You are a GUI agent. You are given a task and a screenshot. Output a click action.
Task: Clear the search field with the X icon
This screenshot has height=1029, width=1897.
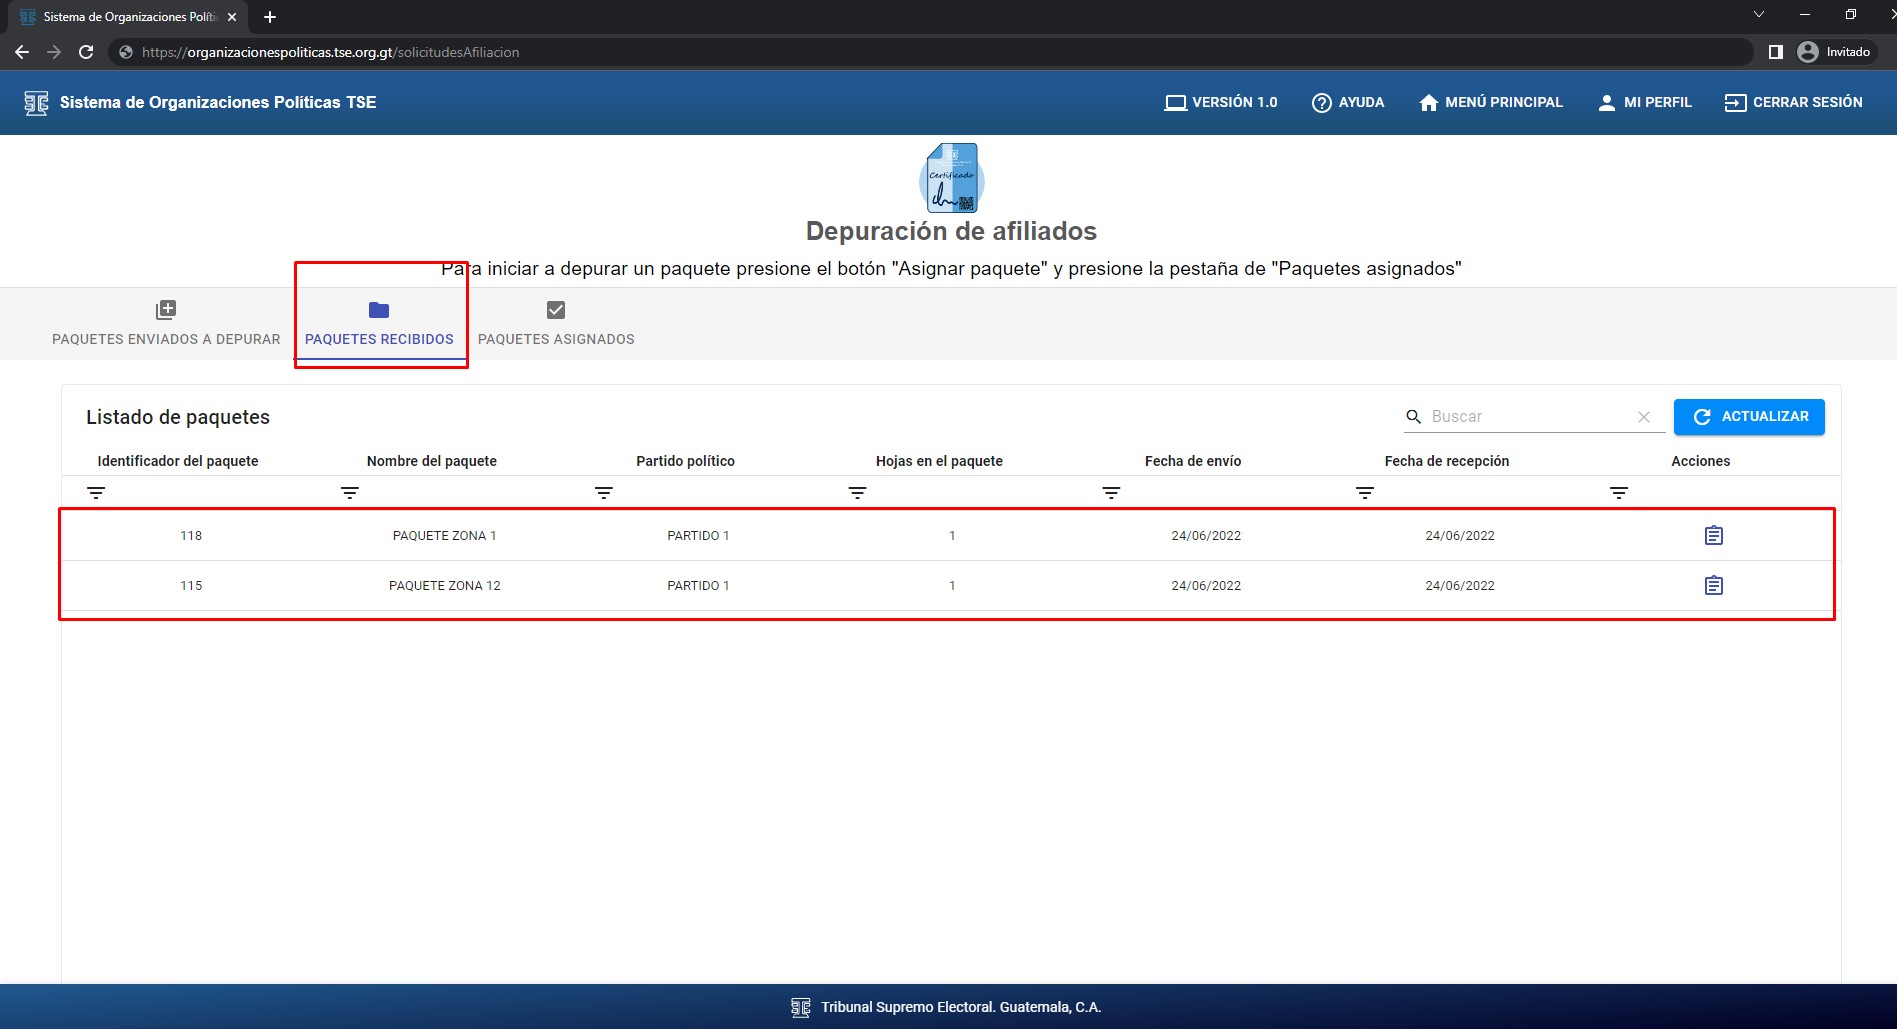pyautogui.click(x=1643, y=417)
